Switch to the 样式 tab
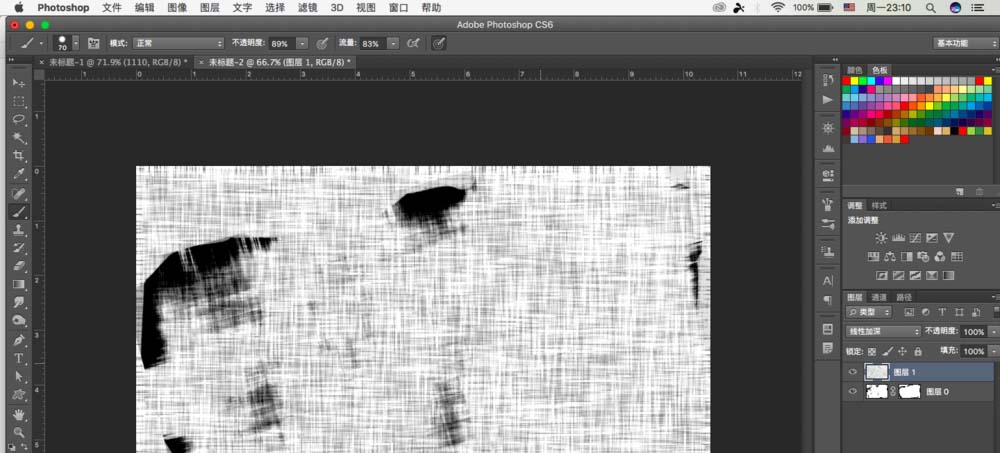Viewport: 1000px width, 453px height. pos(879,205)
